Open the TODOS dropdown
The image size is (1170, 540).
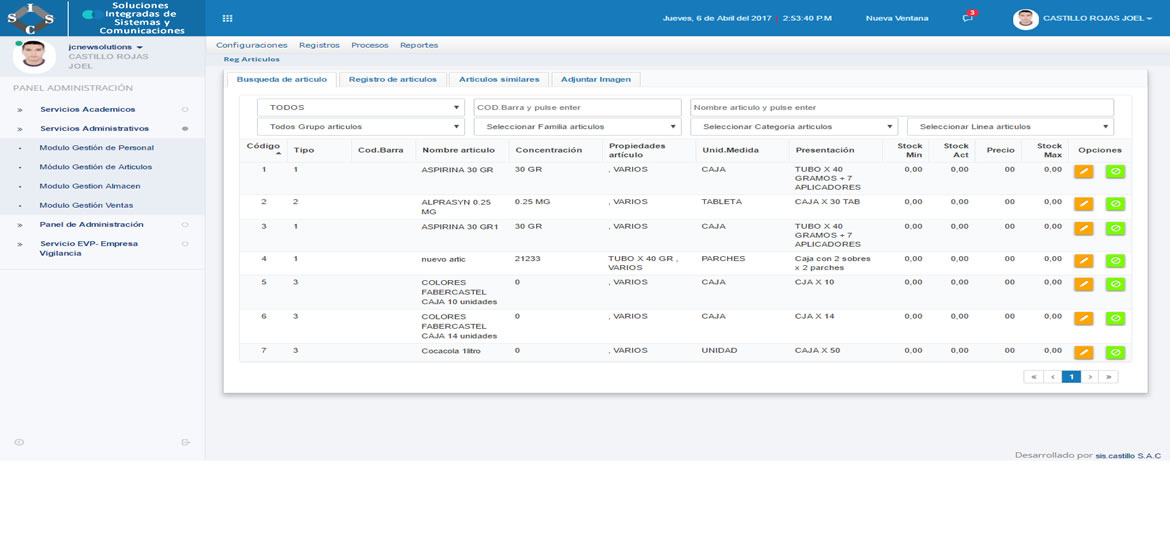[361, 107]
